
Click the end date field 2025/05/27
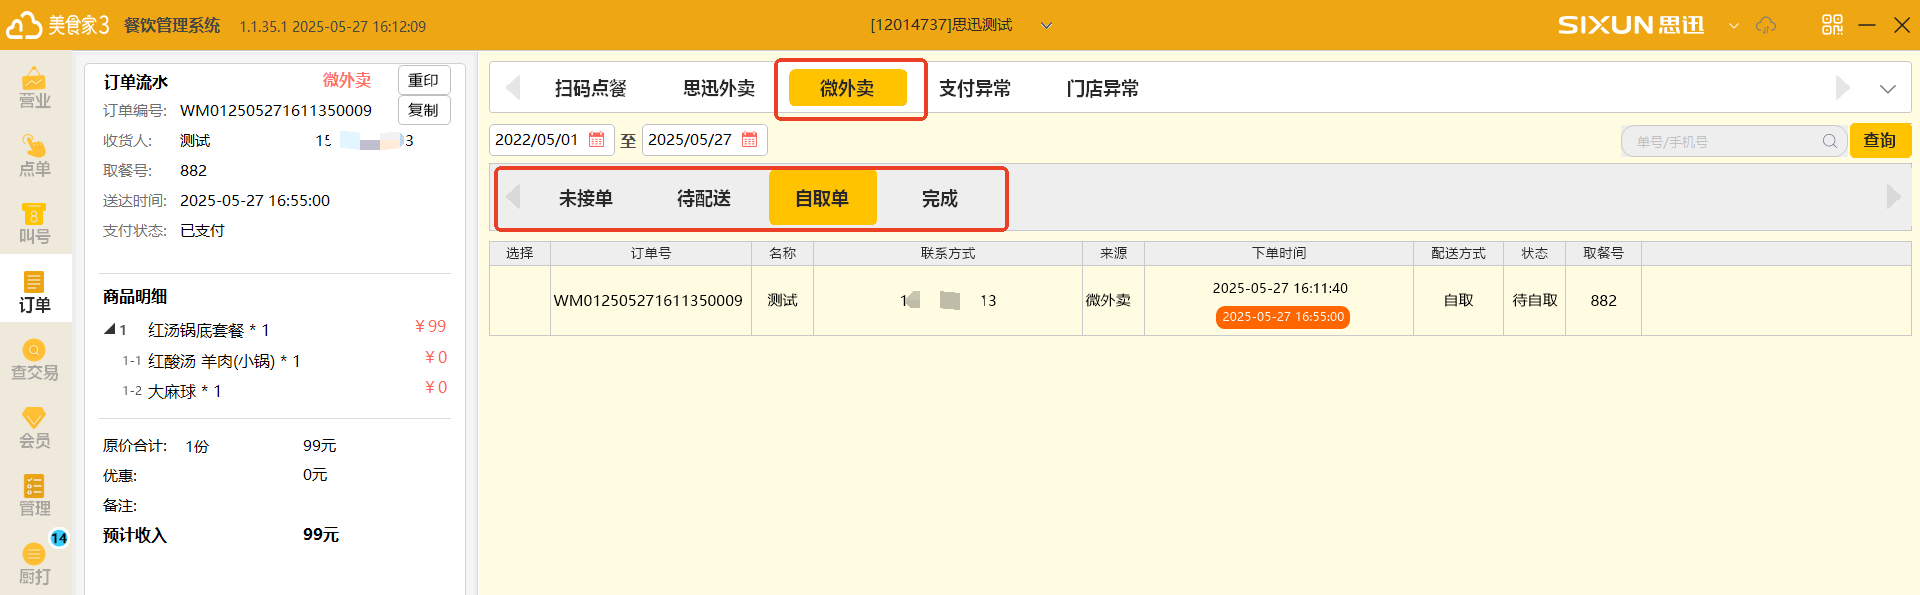point(704,140)
